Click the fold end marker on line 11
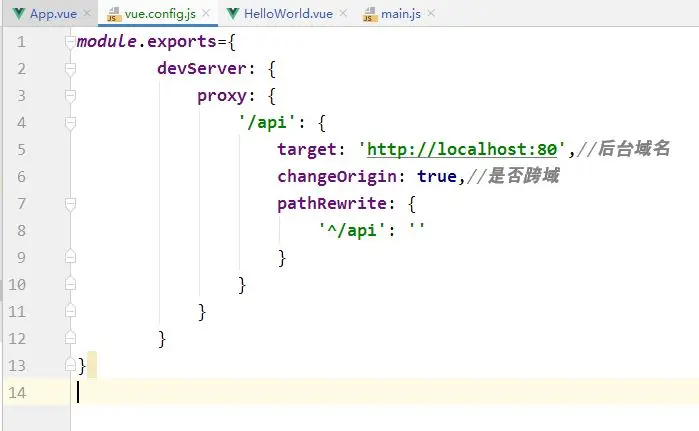Image resolution: width=699 pixels, height=431 pixels. click(70, 311)
